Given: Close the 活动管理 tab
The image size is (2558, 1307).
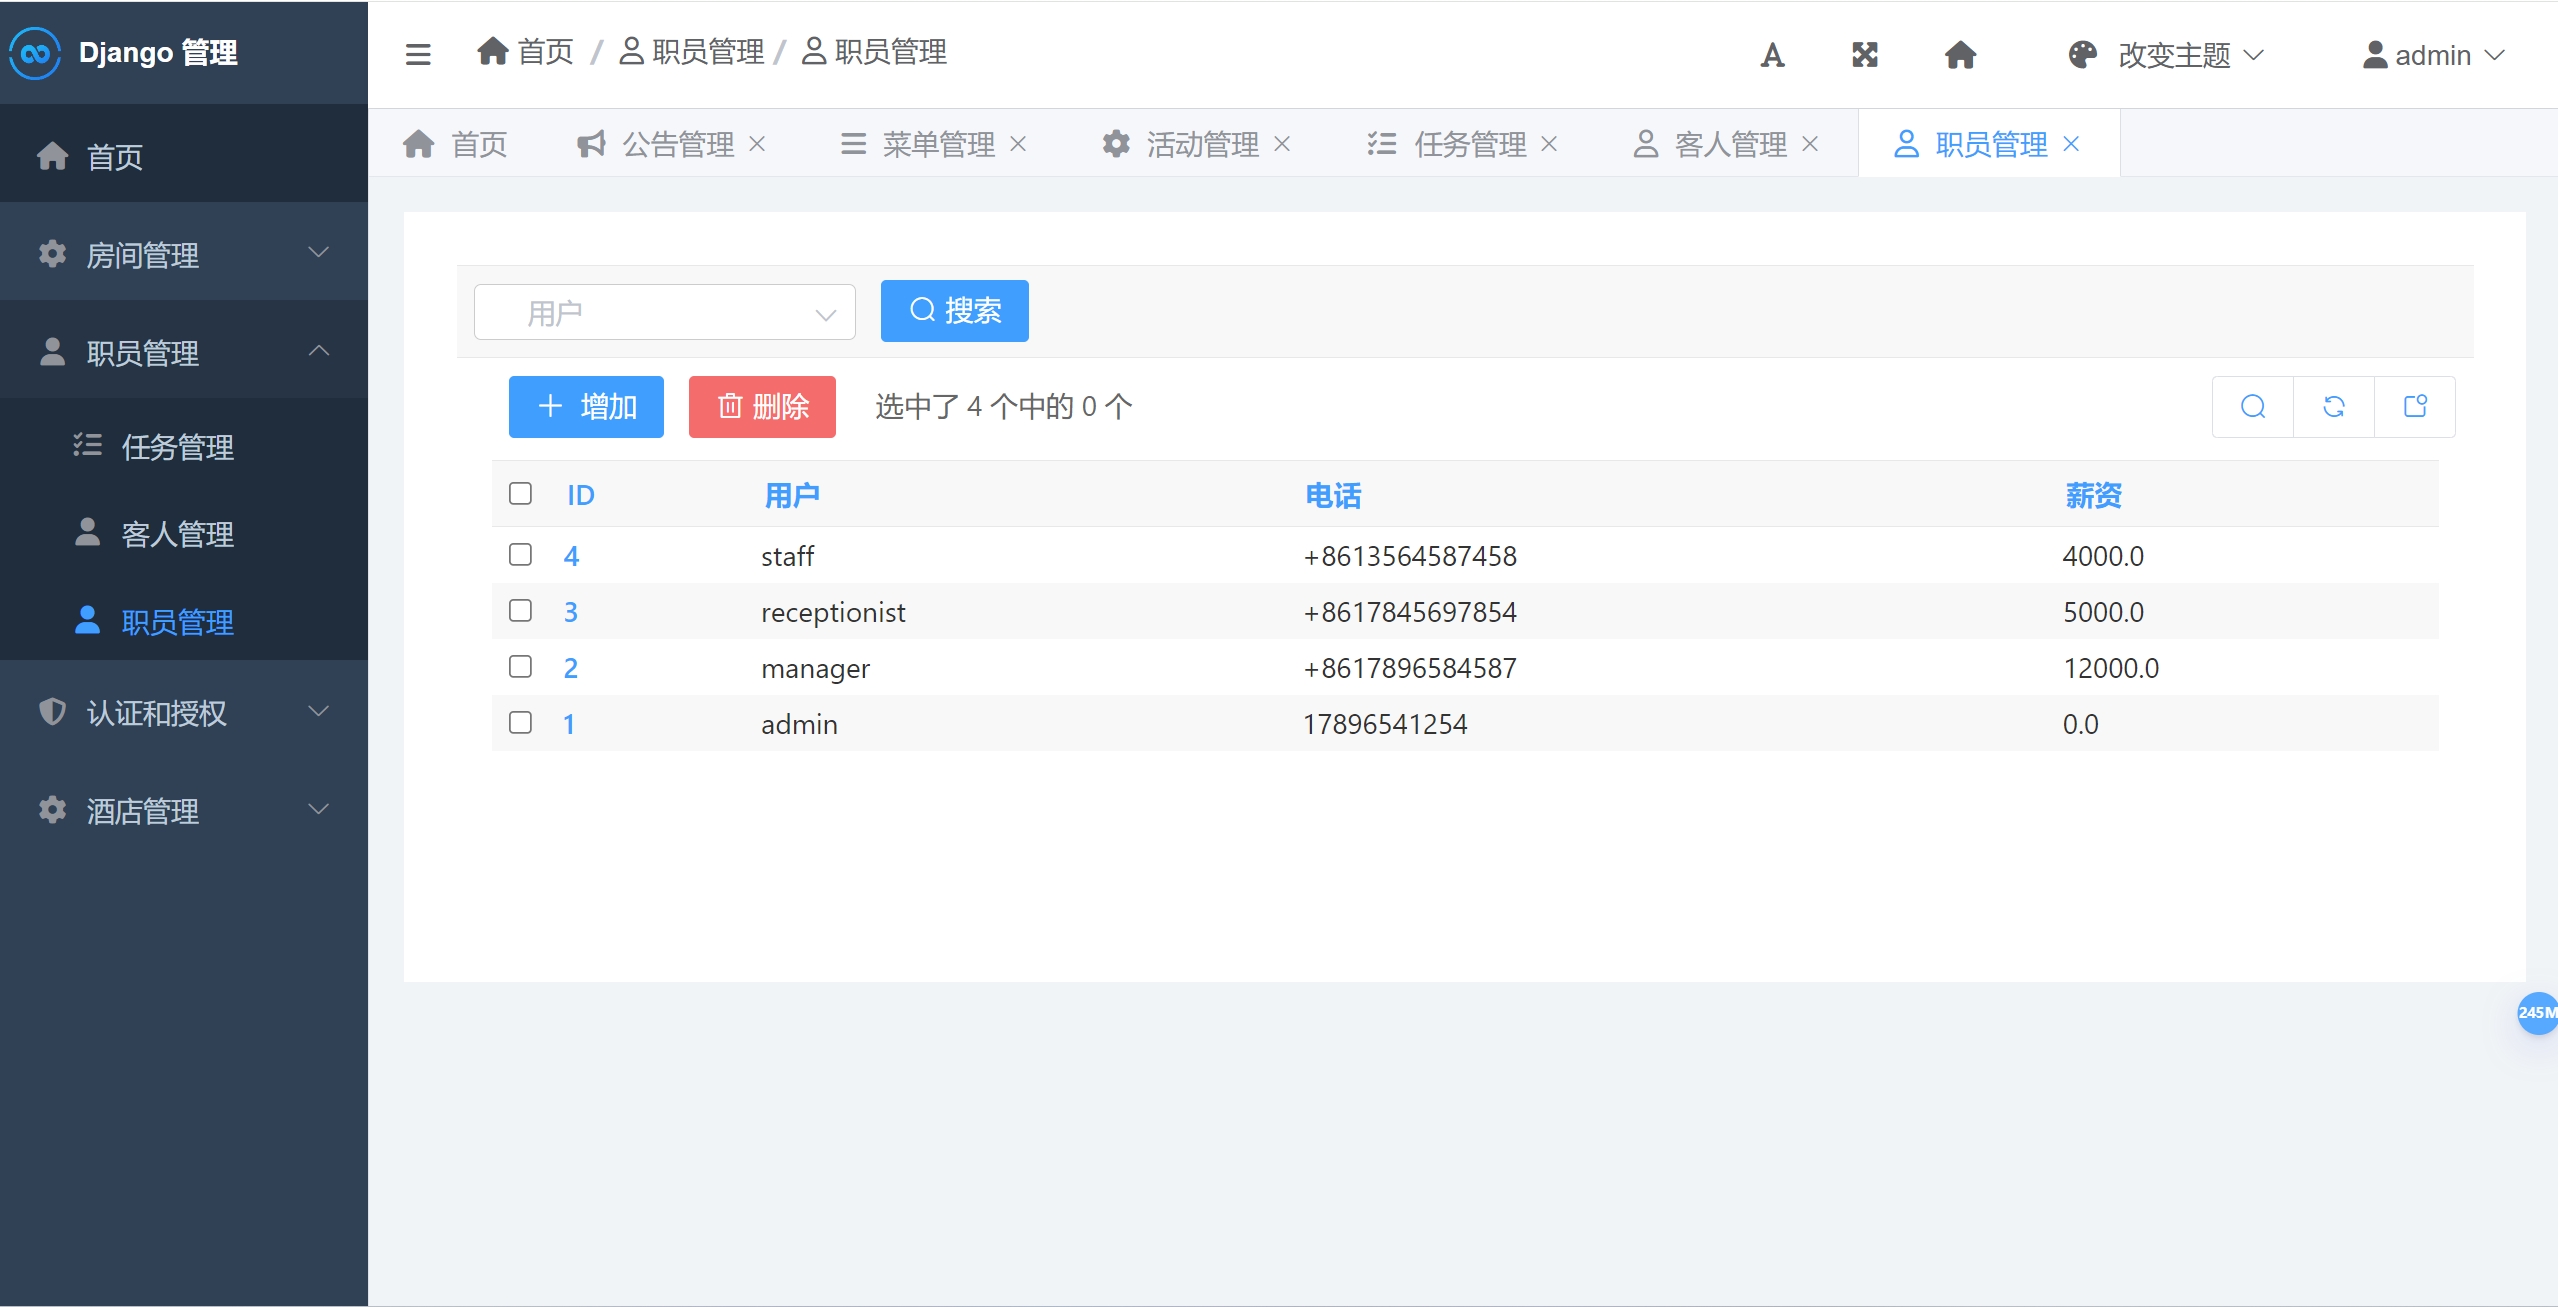Looking at the screenshot, I should pos(1282,144).
